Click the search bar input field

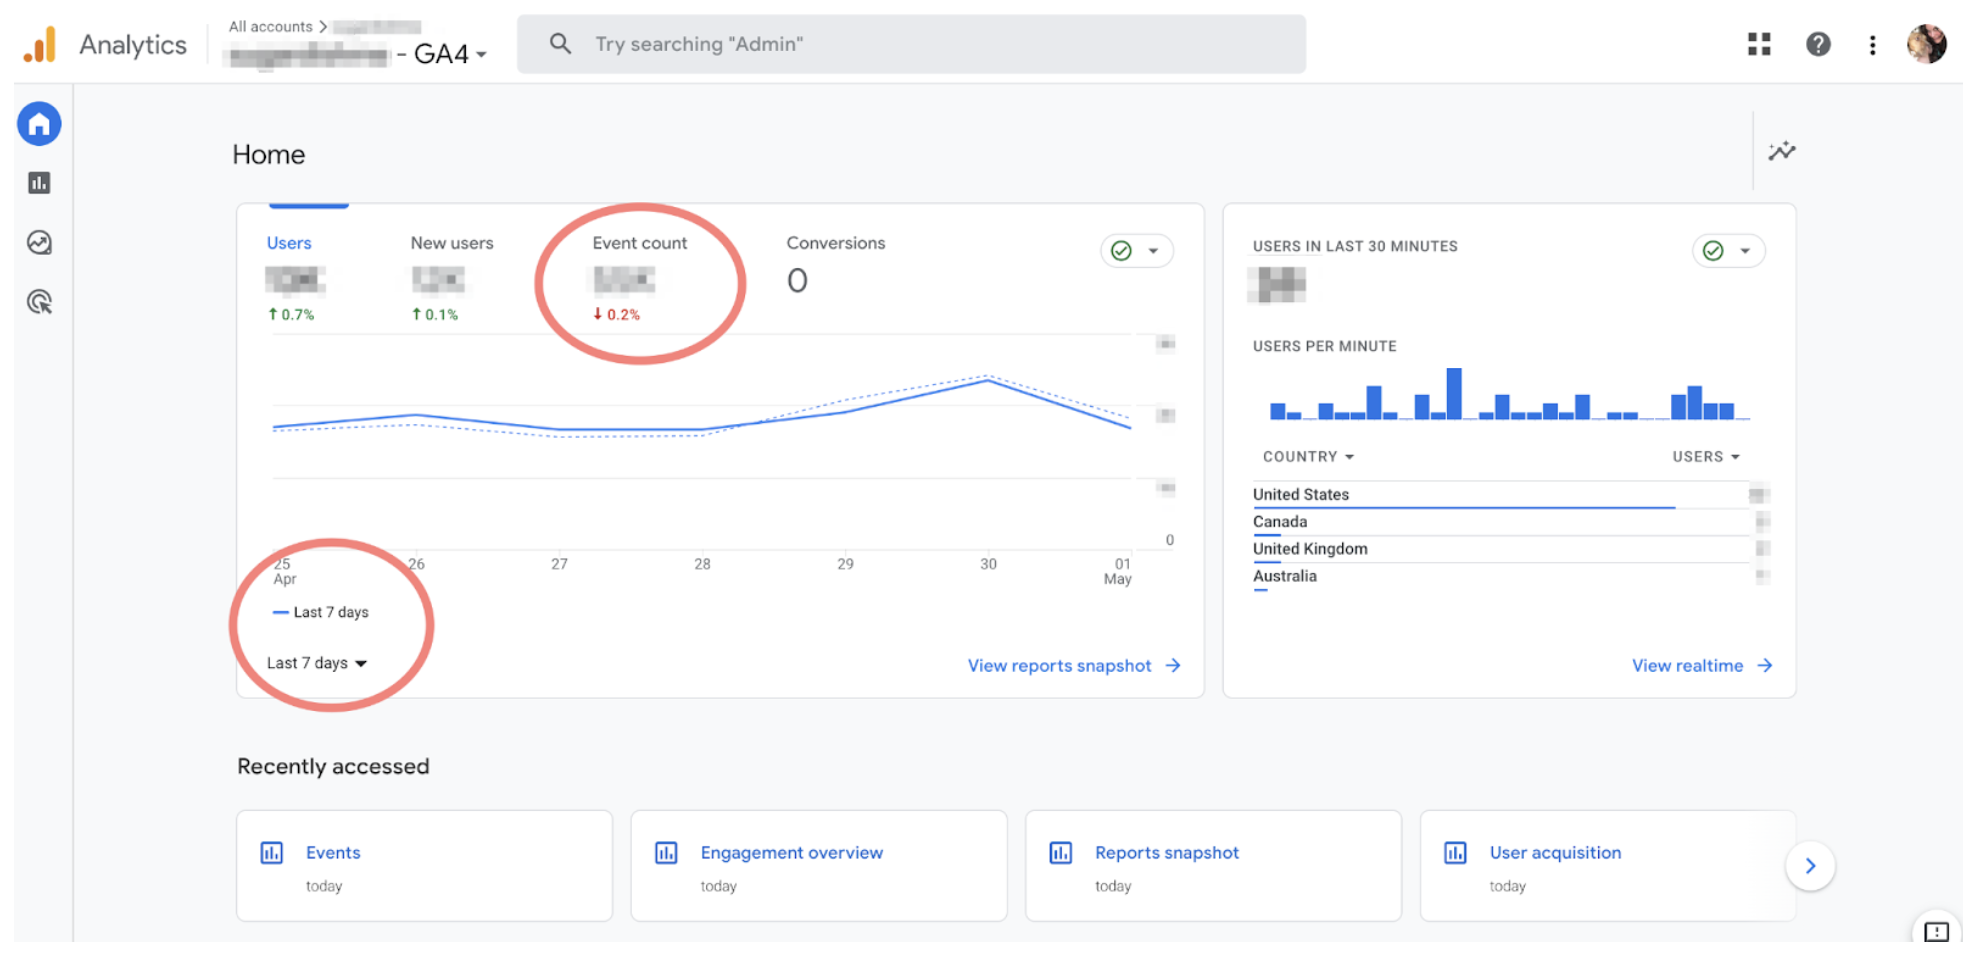910,44
